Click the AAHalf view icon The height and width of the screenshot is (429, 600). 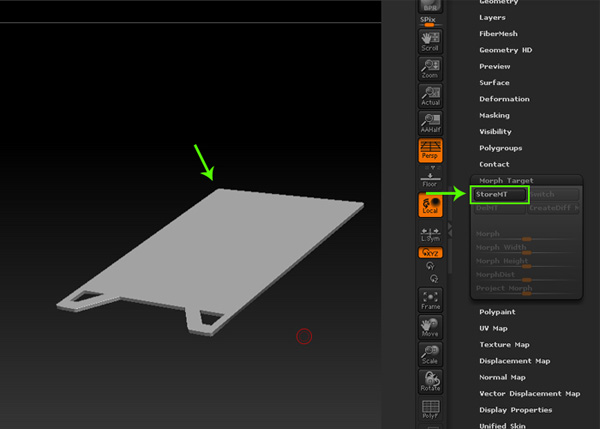pyautogui.click(x=430, y=124)
